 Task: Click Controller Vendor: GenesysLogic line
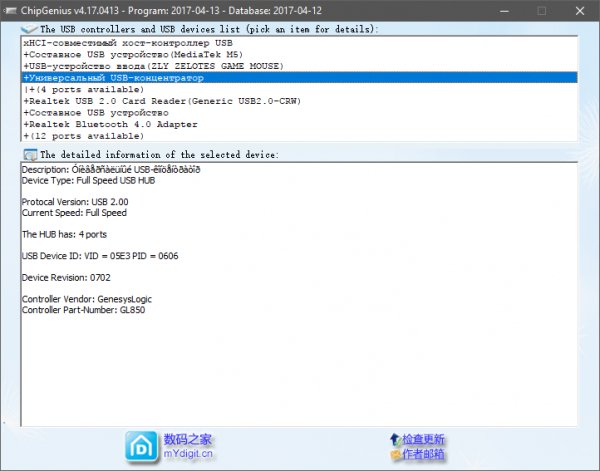(87, 299)
